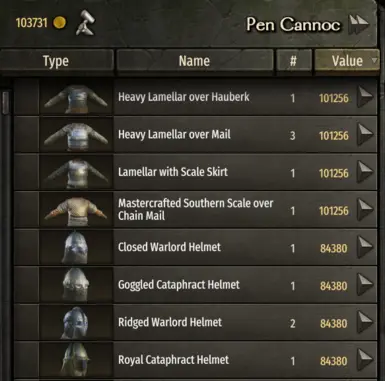Click the transfer arrow for Lamellar with Scale Skirt
The width and height of the screenshot is (385, 381).
[x=365, y=172]
